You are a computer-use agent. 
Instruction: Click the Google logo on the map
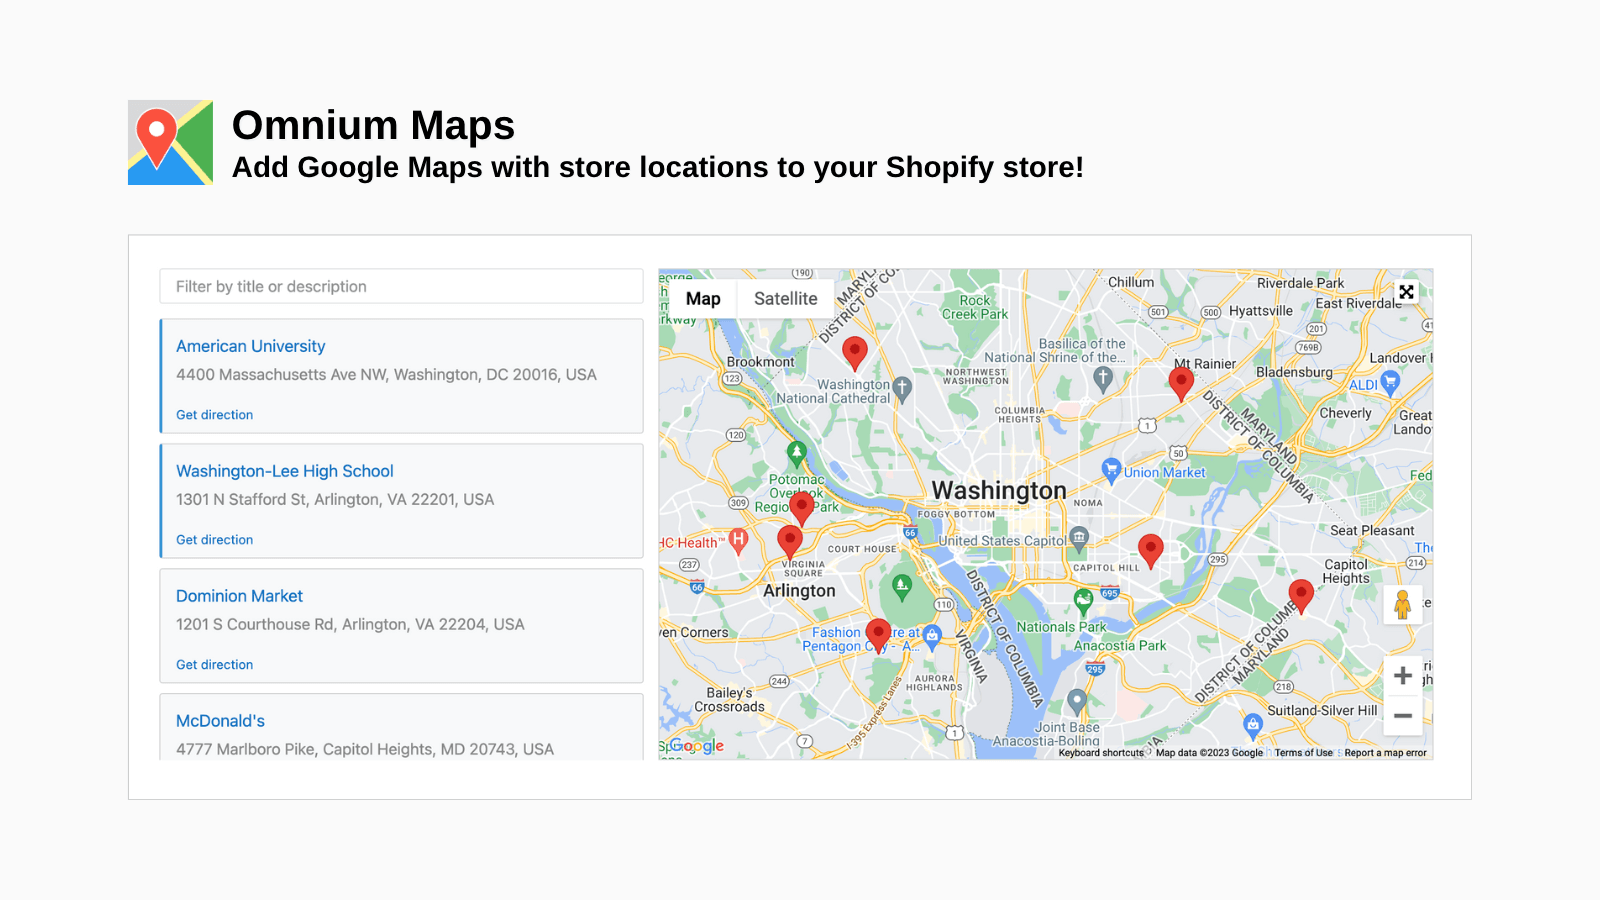[x=697, y=746]
